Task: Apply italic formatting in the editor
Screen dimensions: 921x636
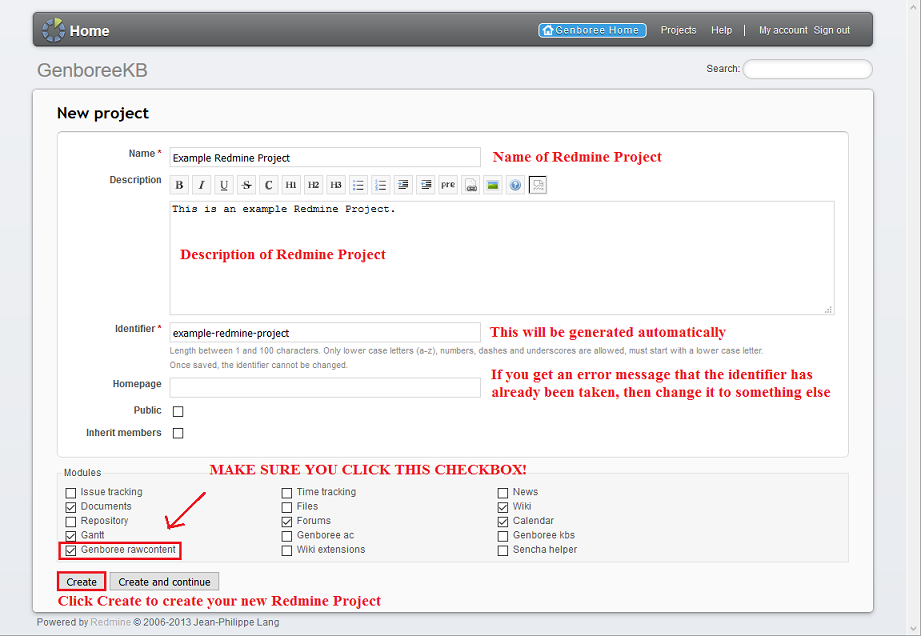Action: point(201,185)
